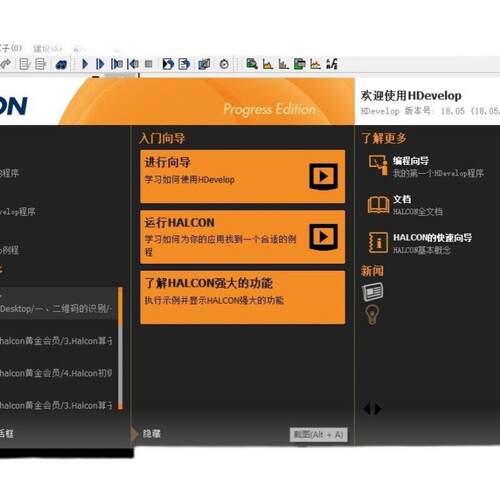
Task: Click the recent files orange scrollbar
Action: click(x=120, y=348)
